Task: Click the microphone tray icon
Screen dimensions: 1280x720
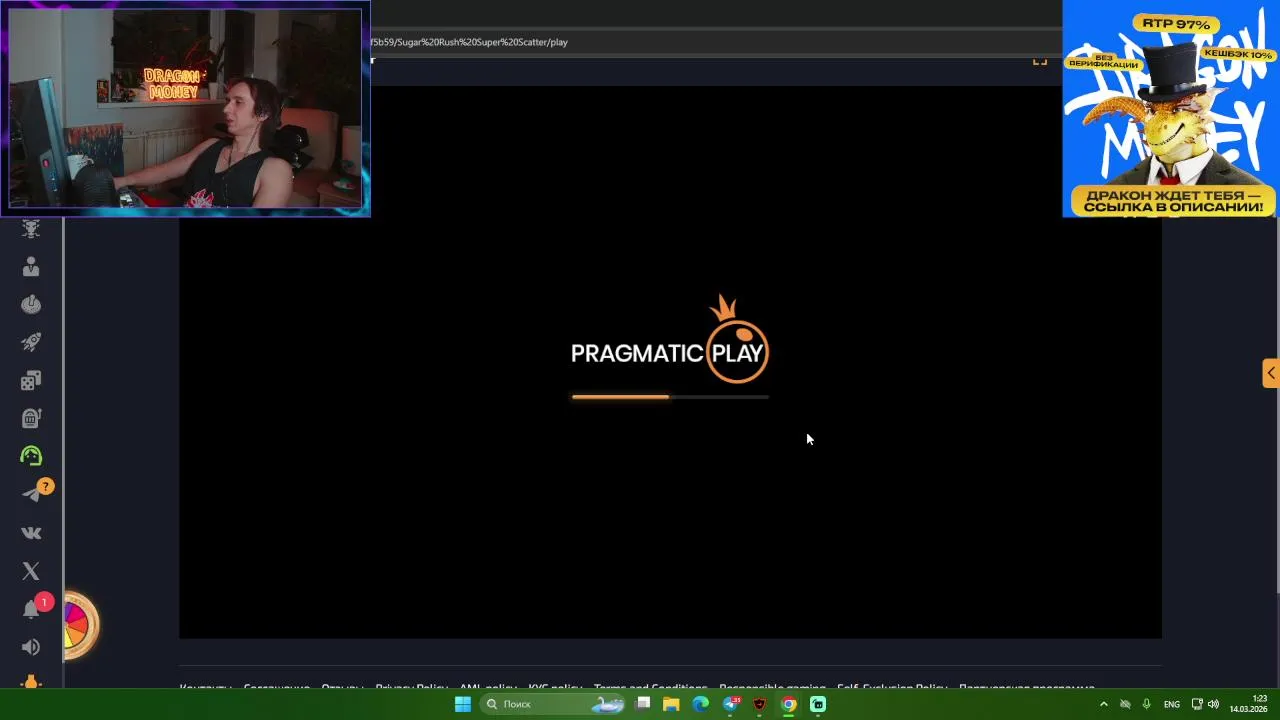Action: click(x=1147, y=704)
